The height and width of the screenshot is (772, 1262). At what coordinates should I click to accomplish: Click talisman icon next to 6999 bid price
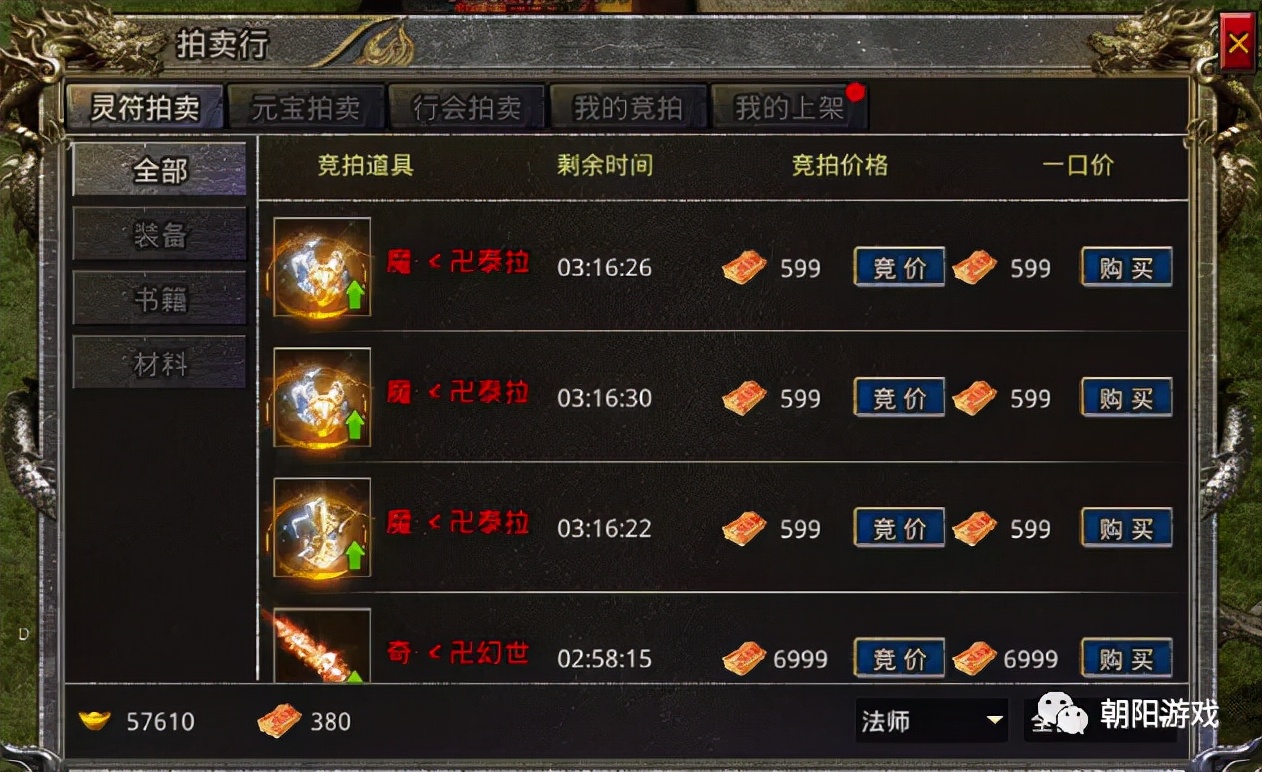click(744, 659)
